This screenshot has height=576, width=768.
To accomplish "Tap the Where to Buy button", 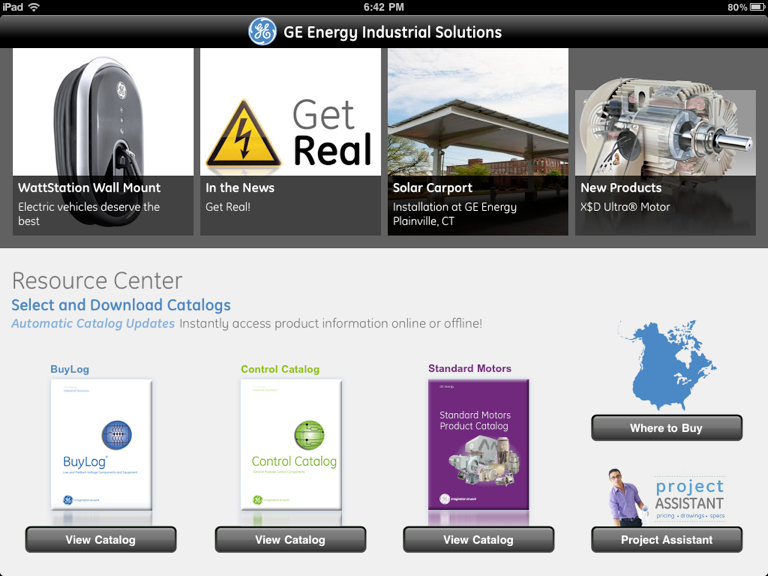I will 667,428.
